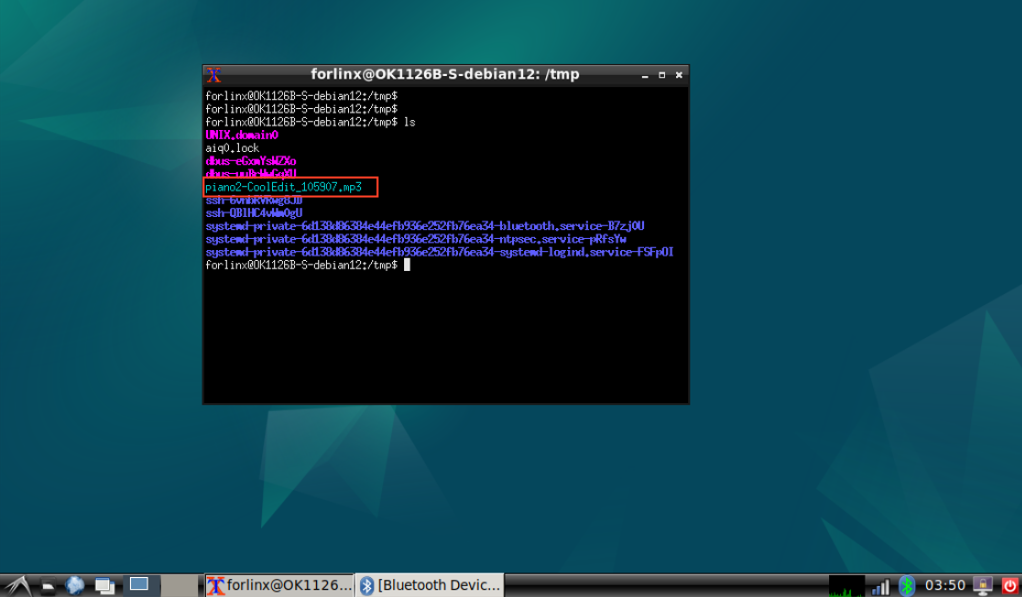Select the first desktop in the pager
Image resolution: width=1022 pixels, height=597 pixels.
tap(139, 585)
